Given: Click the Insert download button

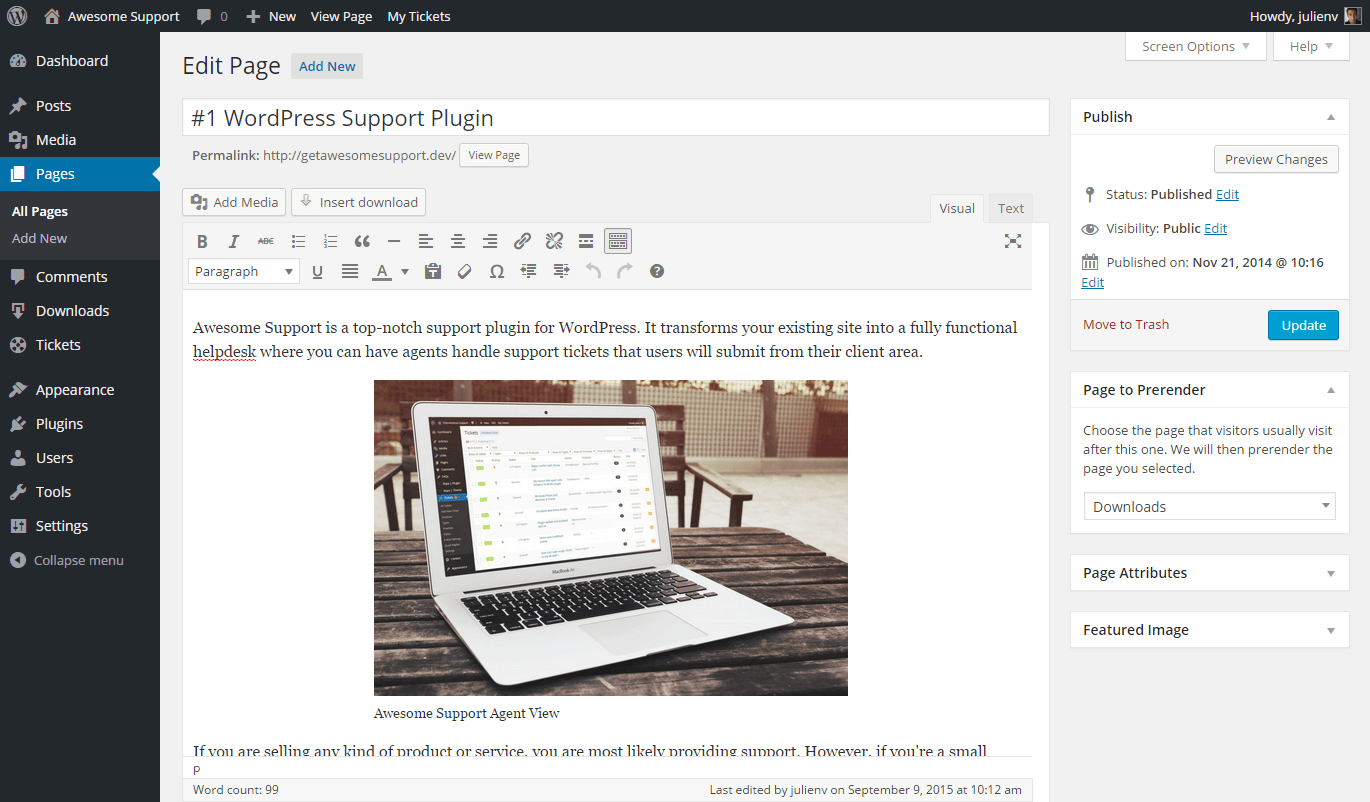Looking at the screenshot, I should click(x=358, y=202).
